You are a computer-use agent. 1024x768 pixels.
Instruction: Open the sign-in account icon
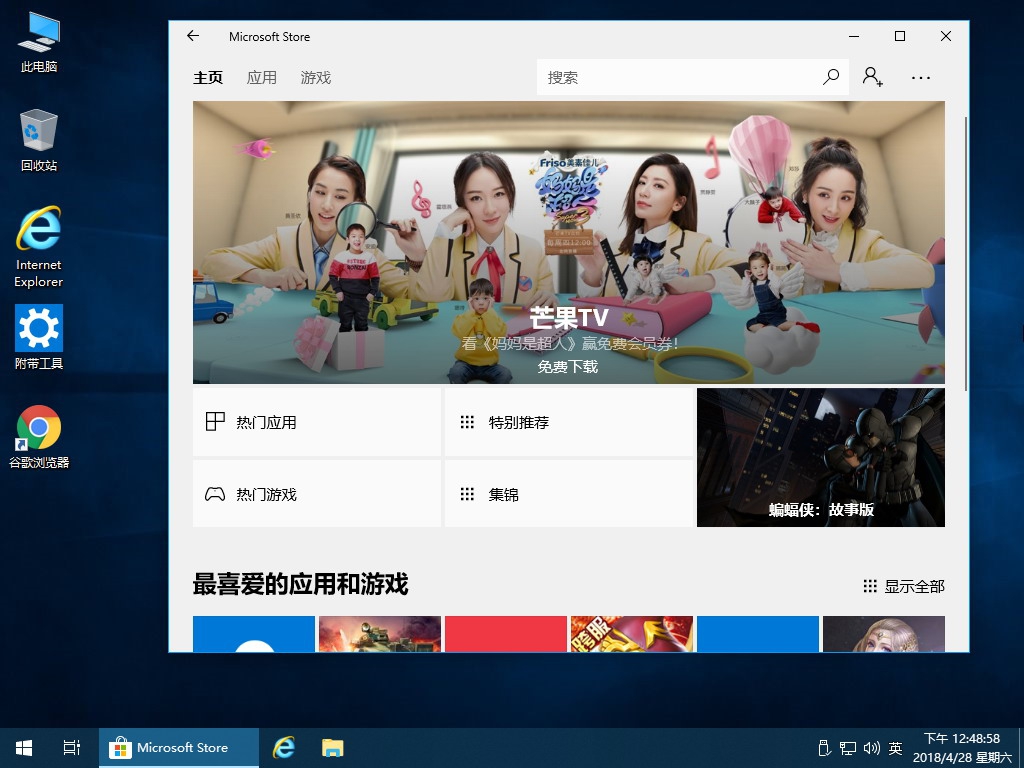click(x=872, y=77)
